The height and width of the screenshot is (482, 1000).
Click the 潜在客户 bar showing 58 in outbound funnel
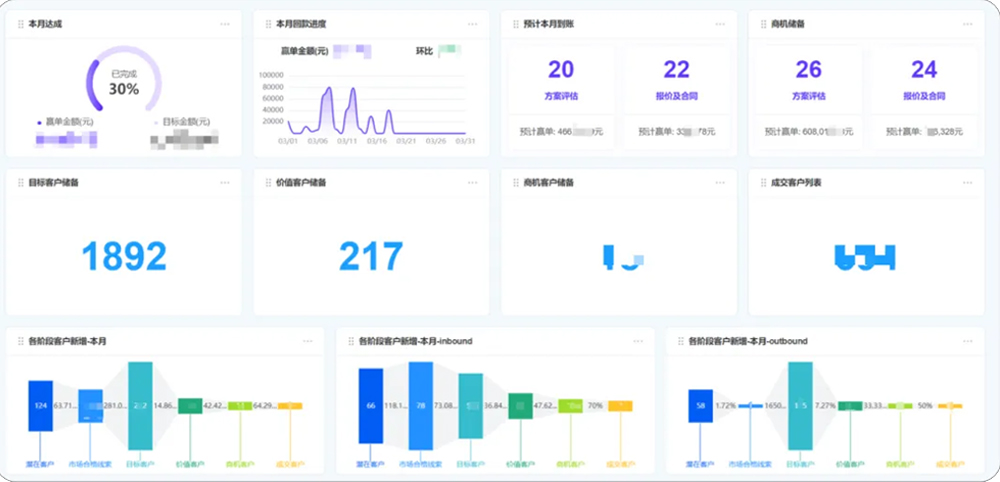click(700, 406)
